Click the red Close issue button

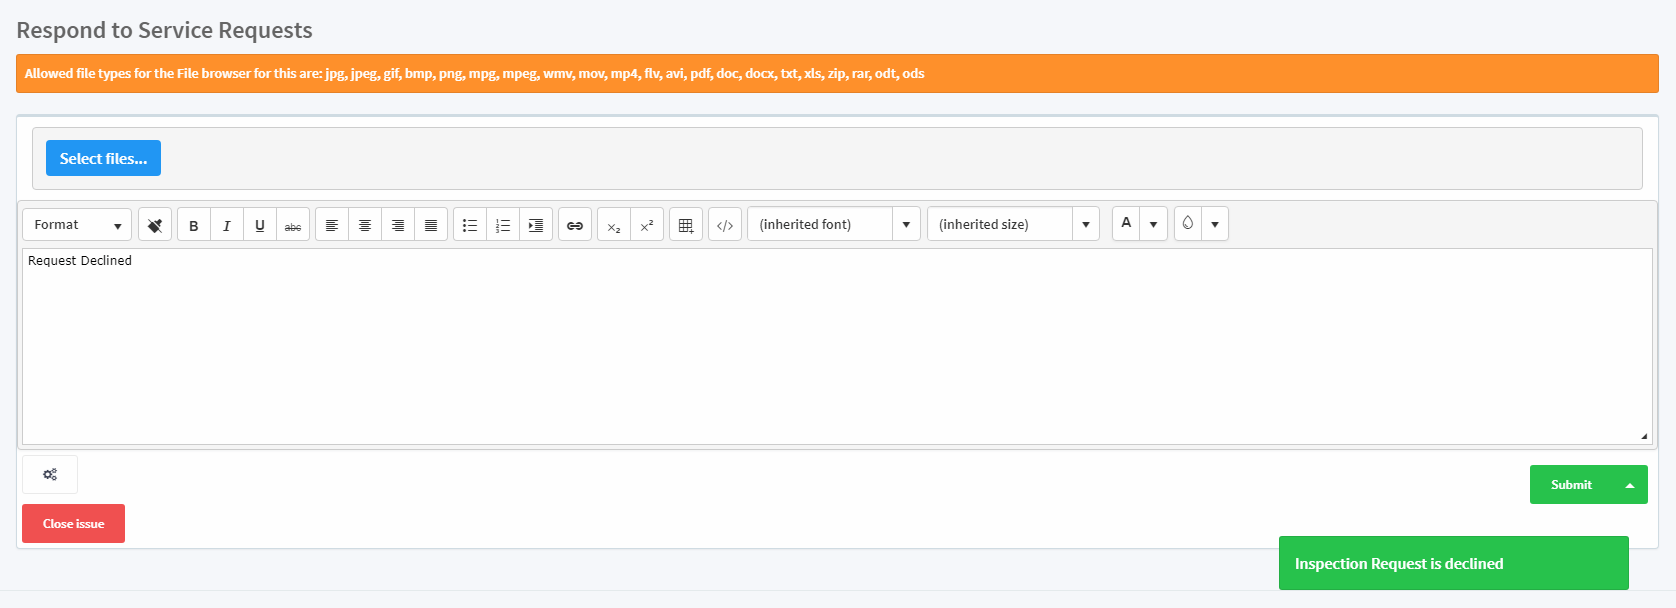coord(73,524)
